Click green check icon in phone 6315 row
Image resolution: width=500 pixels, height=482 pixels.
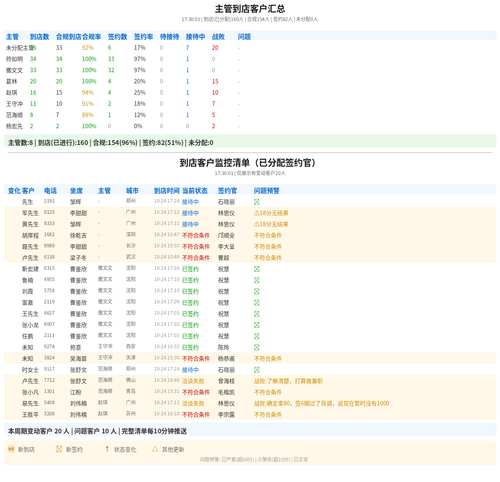coord(257,269)
